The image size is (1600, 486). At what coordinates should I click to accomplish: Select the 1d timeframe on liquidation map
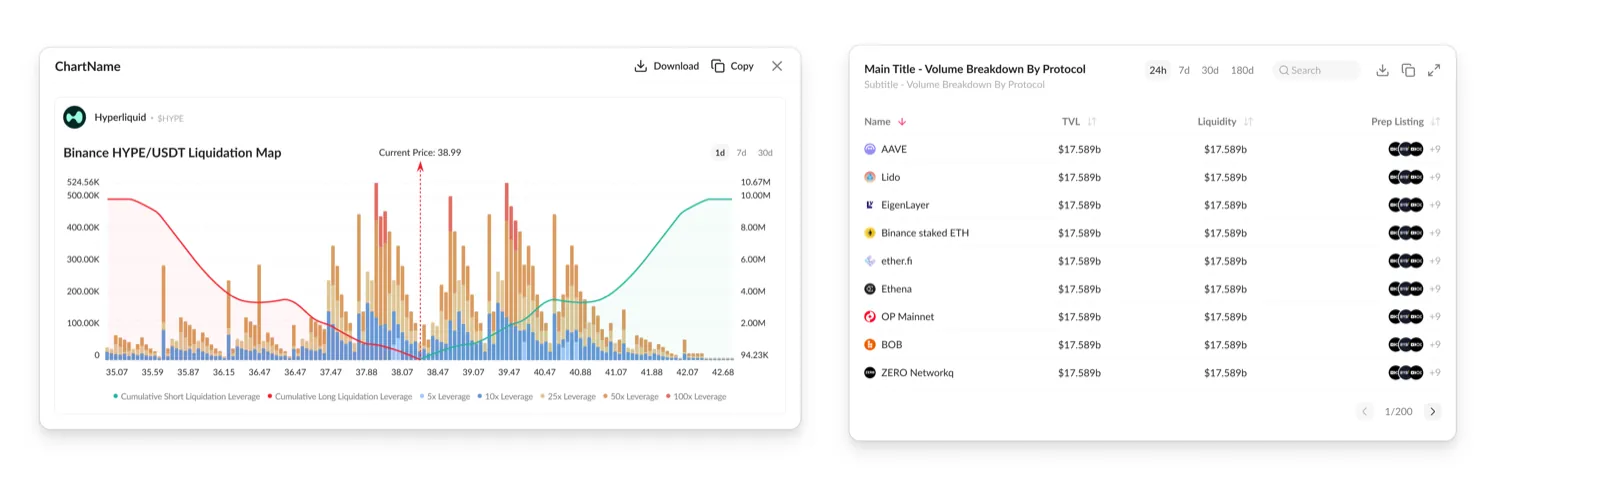[720, 153]
